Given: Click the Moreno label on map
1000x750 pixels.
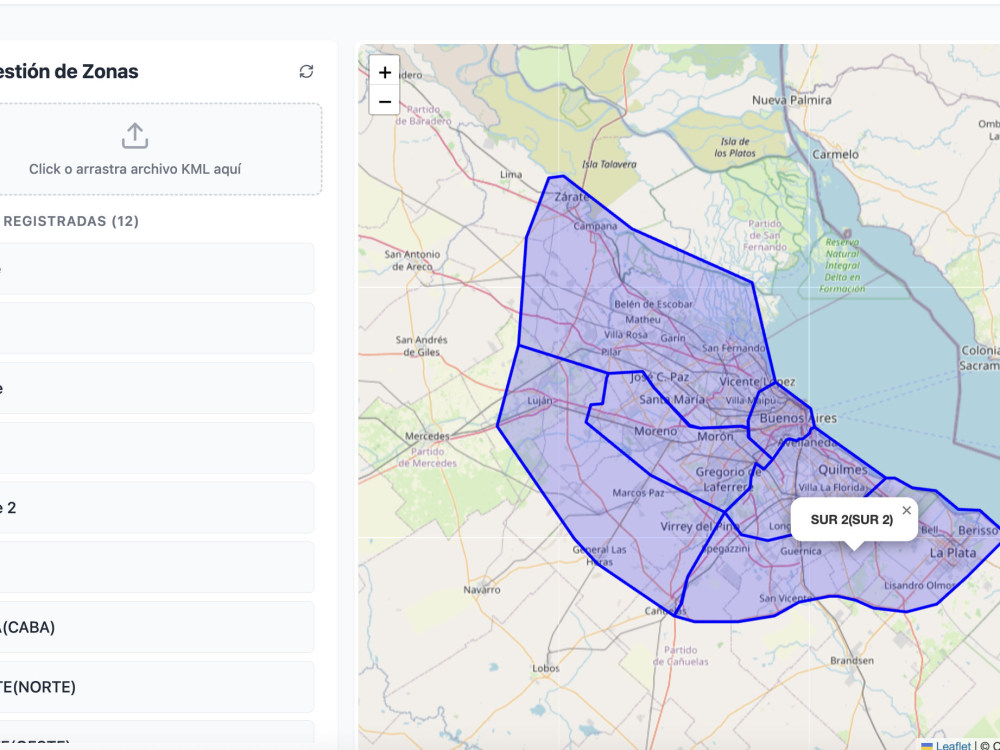Looking at the screenshot, I should tap(656, 431).
